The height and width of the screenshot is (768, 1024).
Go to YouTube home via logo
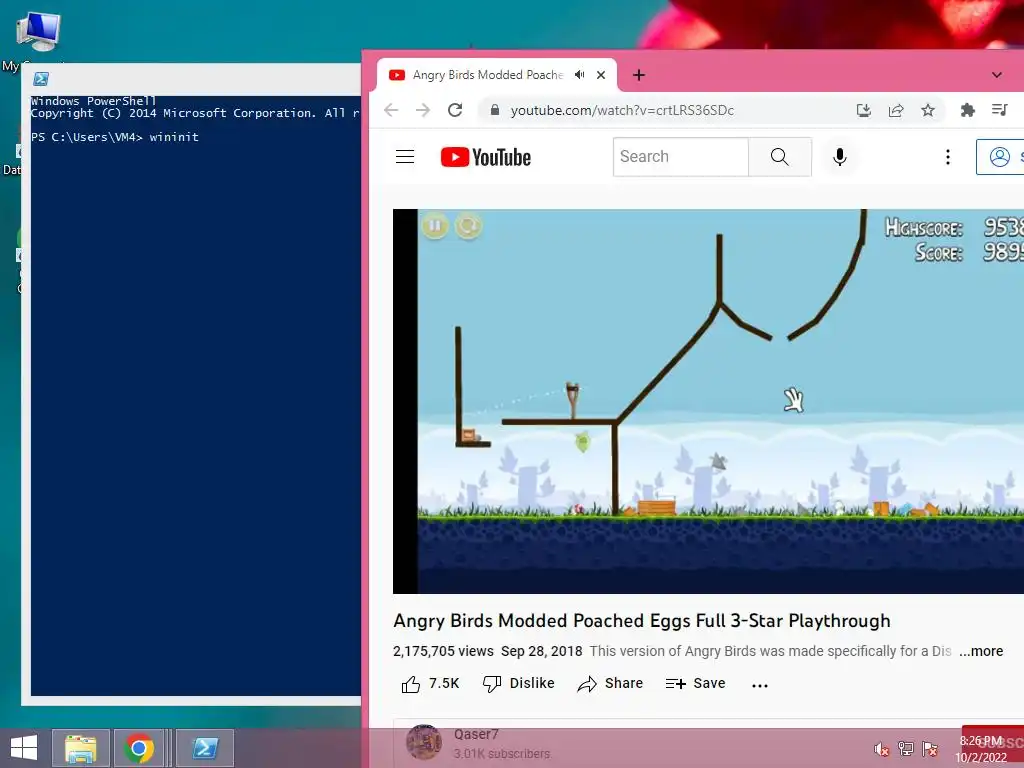[x=486, y=157]
